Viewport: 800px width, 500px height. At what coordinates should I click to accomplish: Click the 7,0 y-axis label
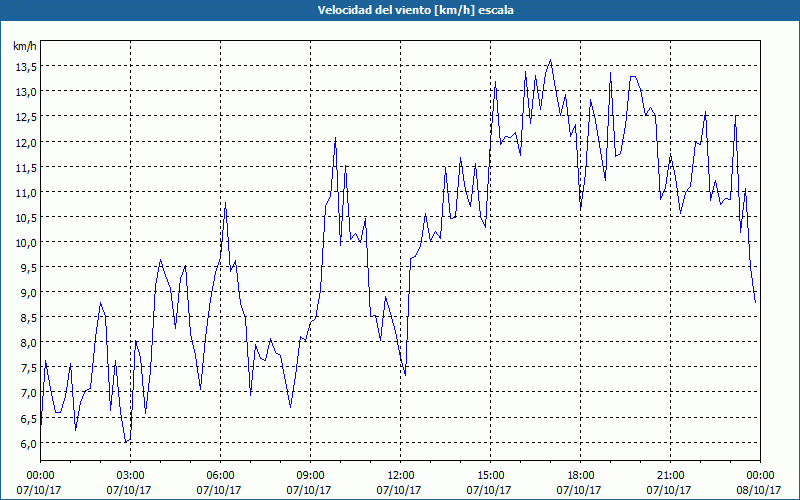pyautogui.click(x=29, y=393)
